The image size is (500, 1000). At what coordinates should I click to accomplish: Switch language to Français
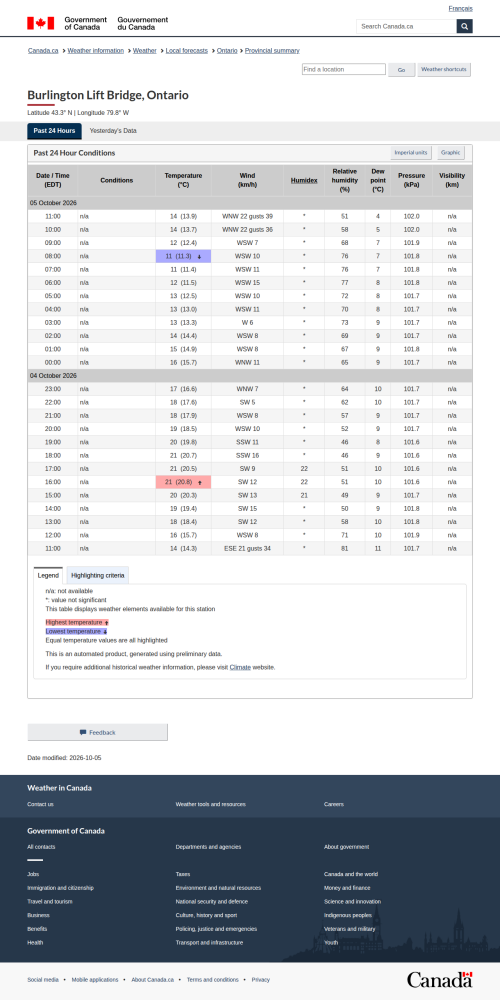(460, 9)
